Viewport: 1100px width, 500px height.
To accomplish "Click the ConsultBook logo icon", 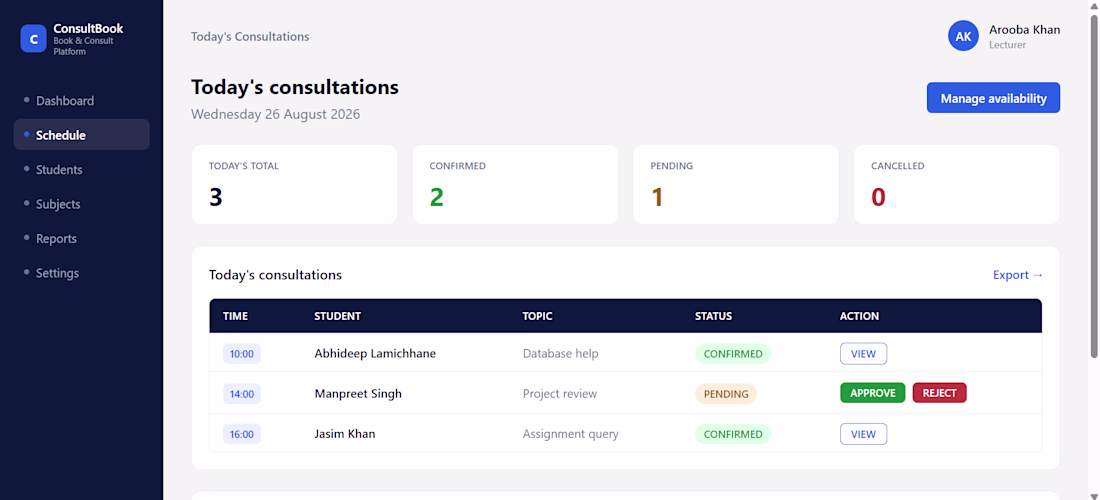I will pyautogui.click(x=33, y=39).
